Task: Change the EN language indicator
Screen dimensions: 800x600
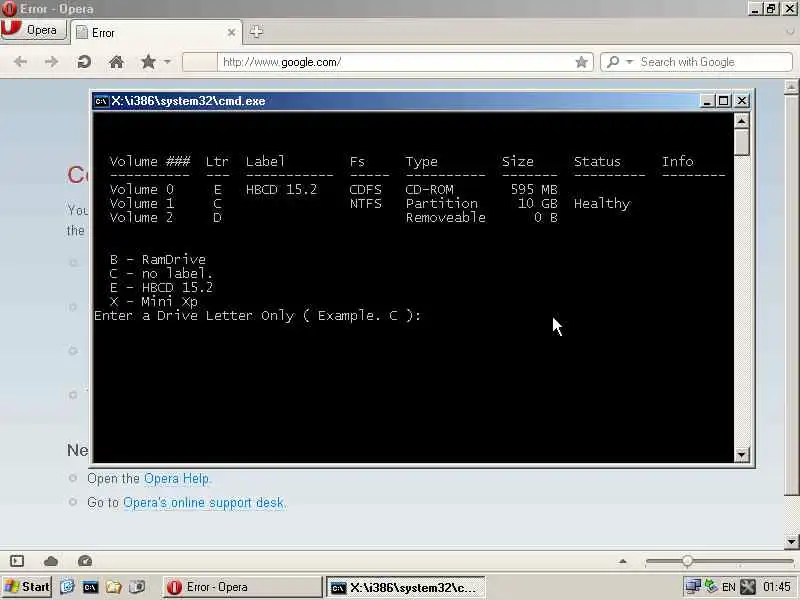Action: click(729, 587)
